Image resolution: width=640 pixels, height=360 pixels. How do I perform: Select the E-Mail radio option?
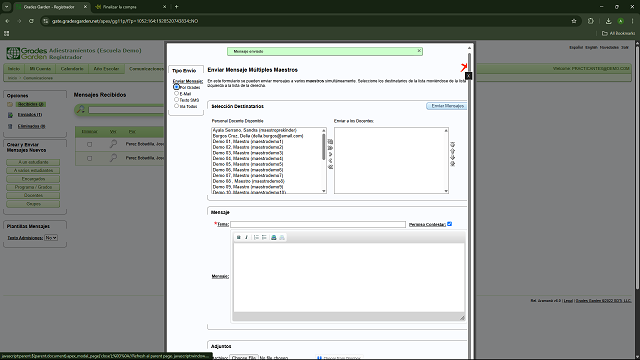point(176,93)
